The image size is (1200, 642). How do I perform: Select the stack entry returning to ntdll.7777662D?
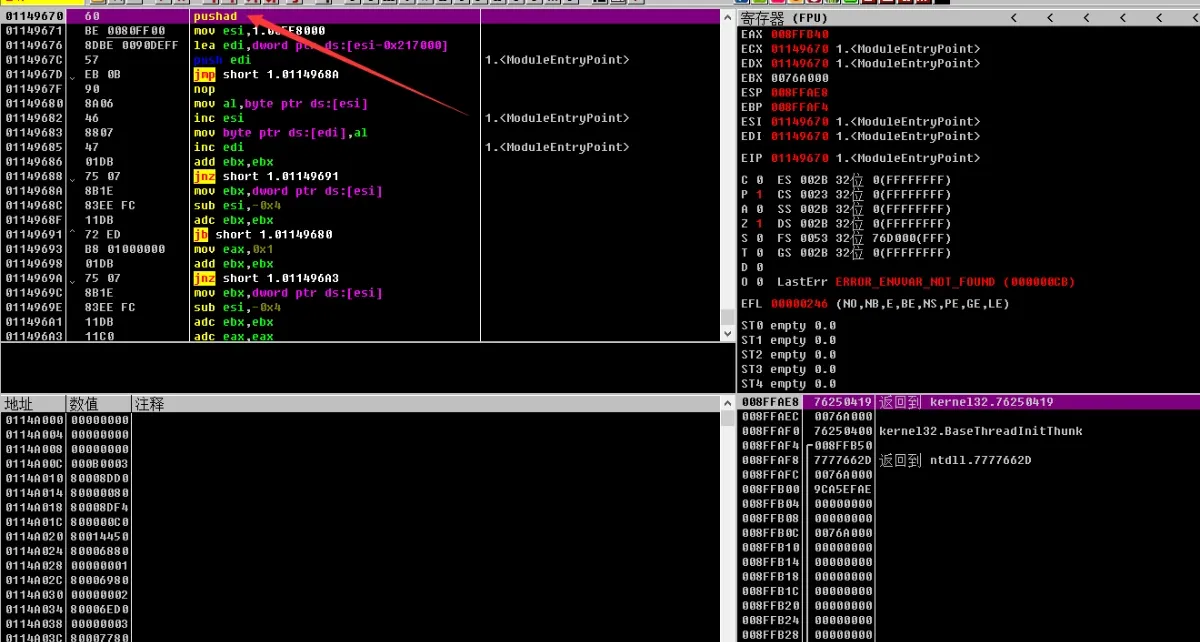pos(955,460)
